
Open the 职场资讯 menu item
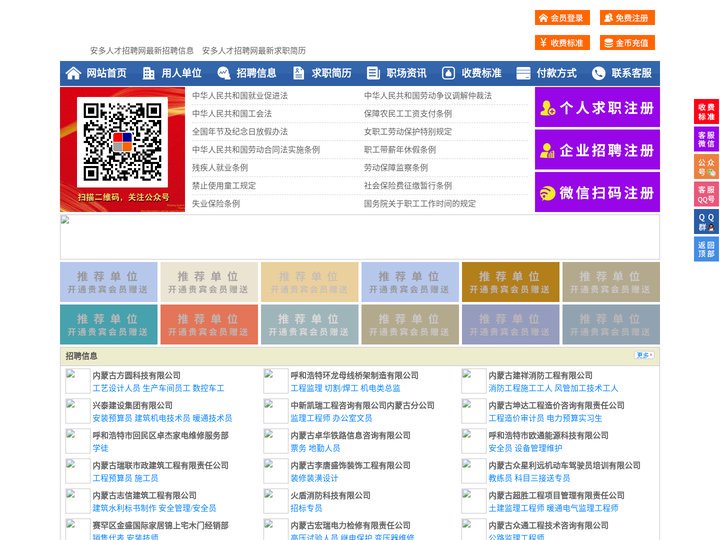pyautogui.click(x=406, y=73)
